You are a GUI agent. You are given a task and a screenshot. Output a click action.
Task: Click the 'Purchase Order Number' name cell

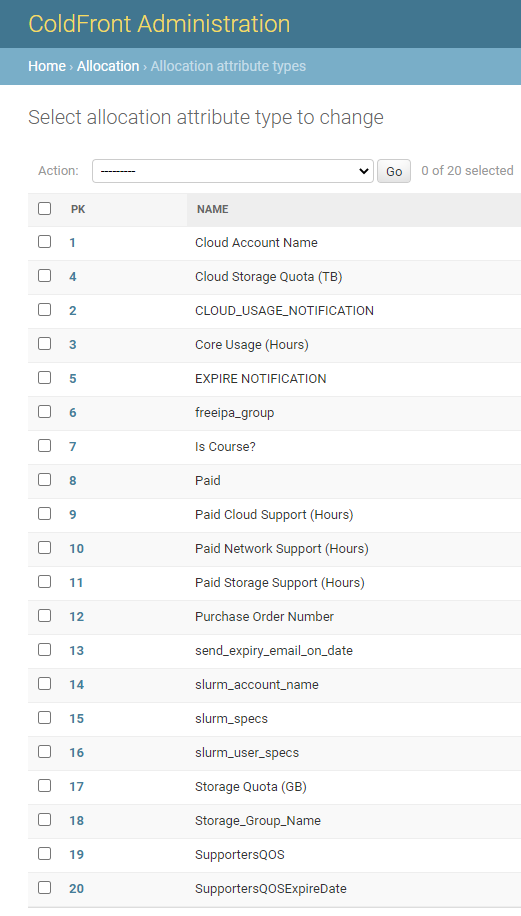(265, 616)
